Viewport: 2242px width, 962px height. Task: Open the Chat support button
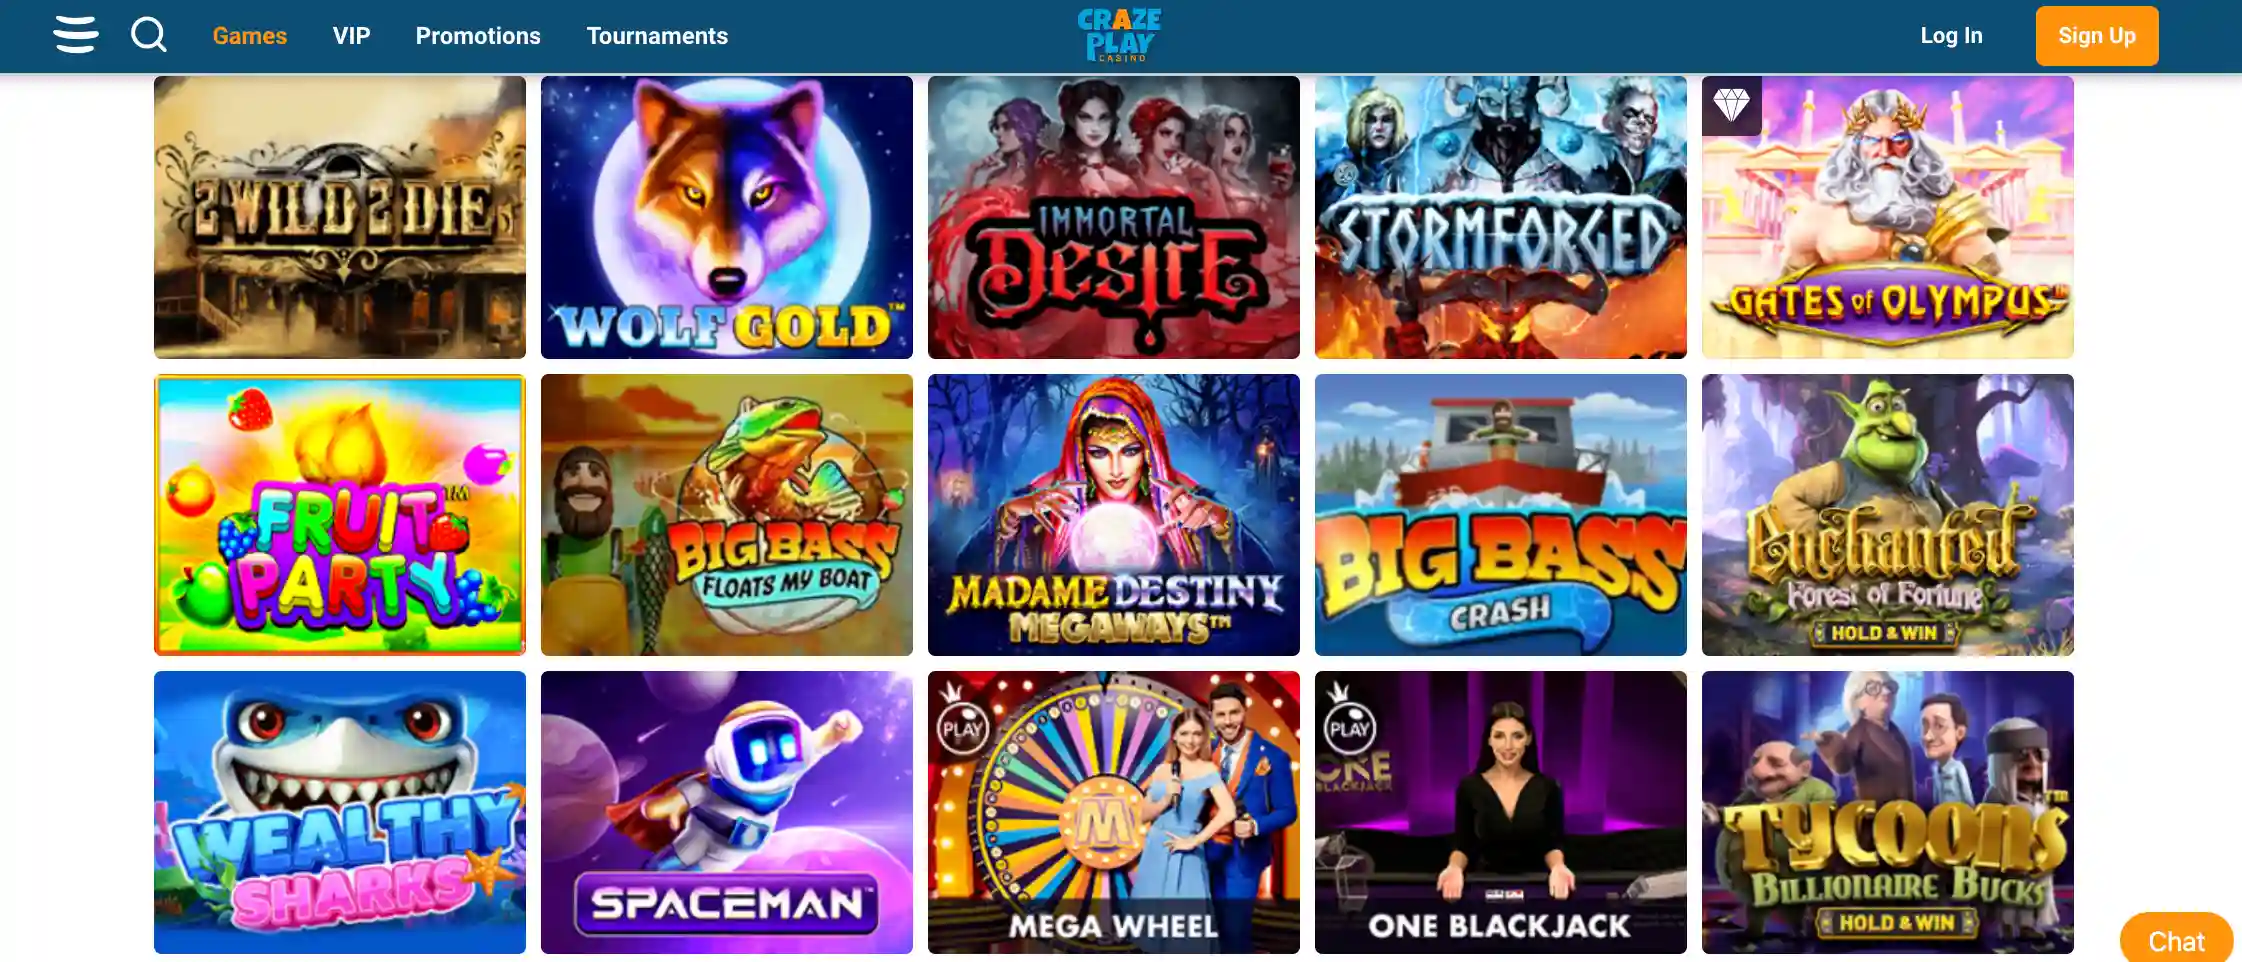pos(2176,940)
